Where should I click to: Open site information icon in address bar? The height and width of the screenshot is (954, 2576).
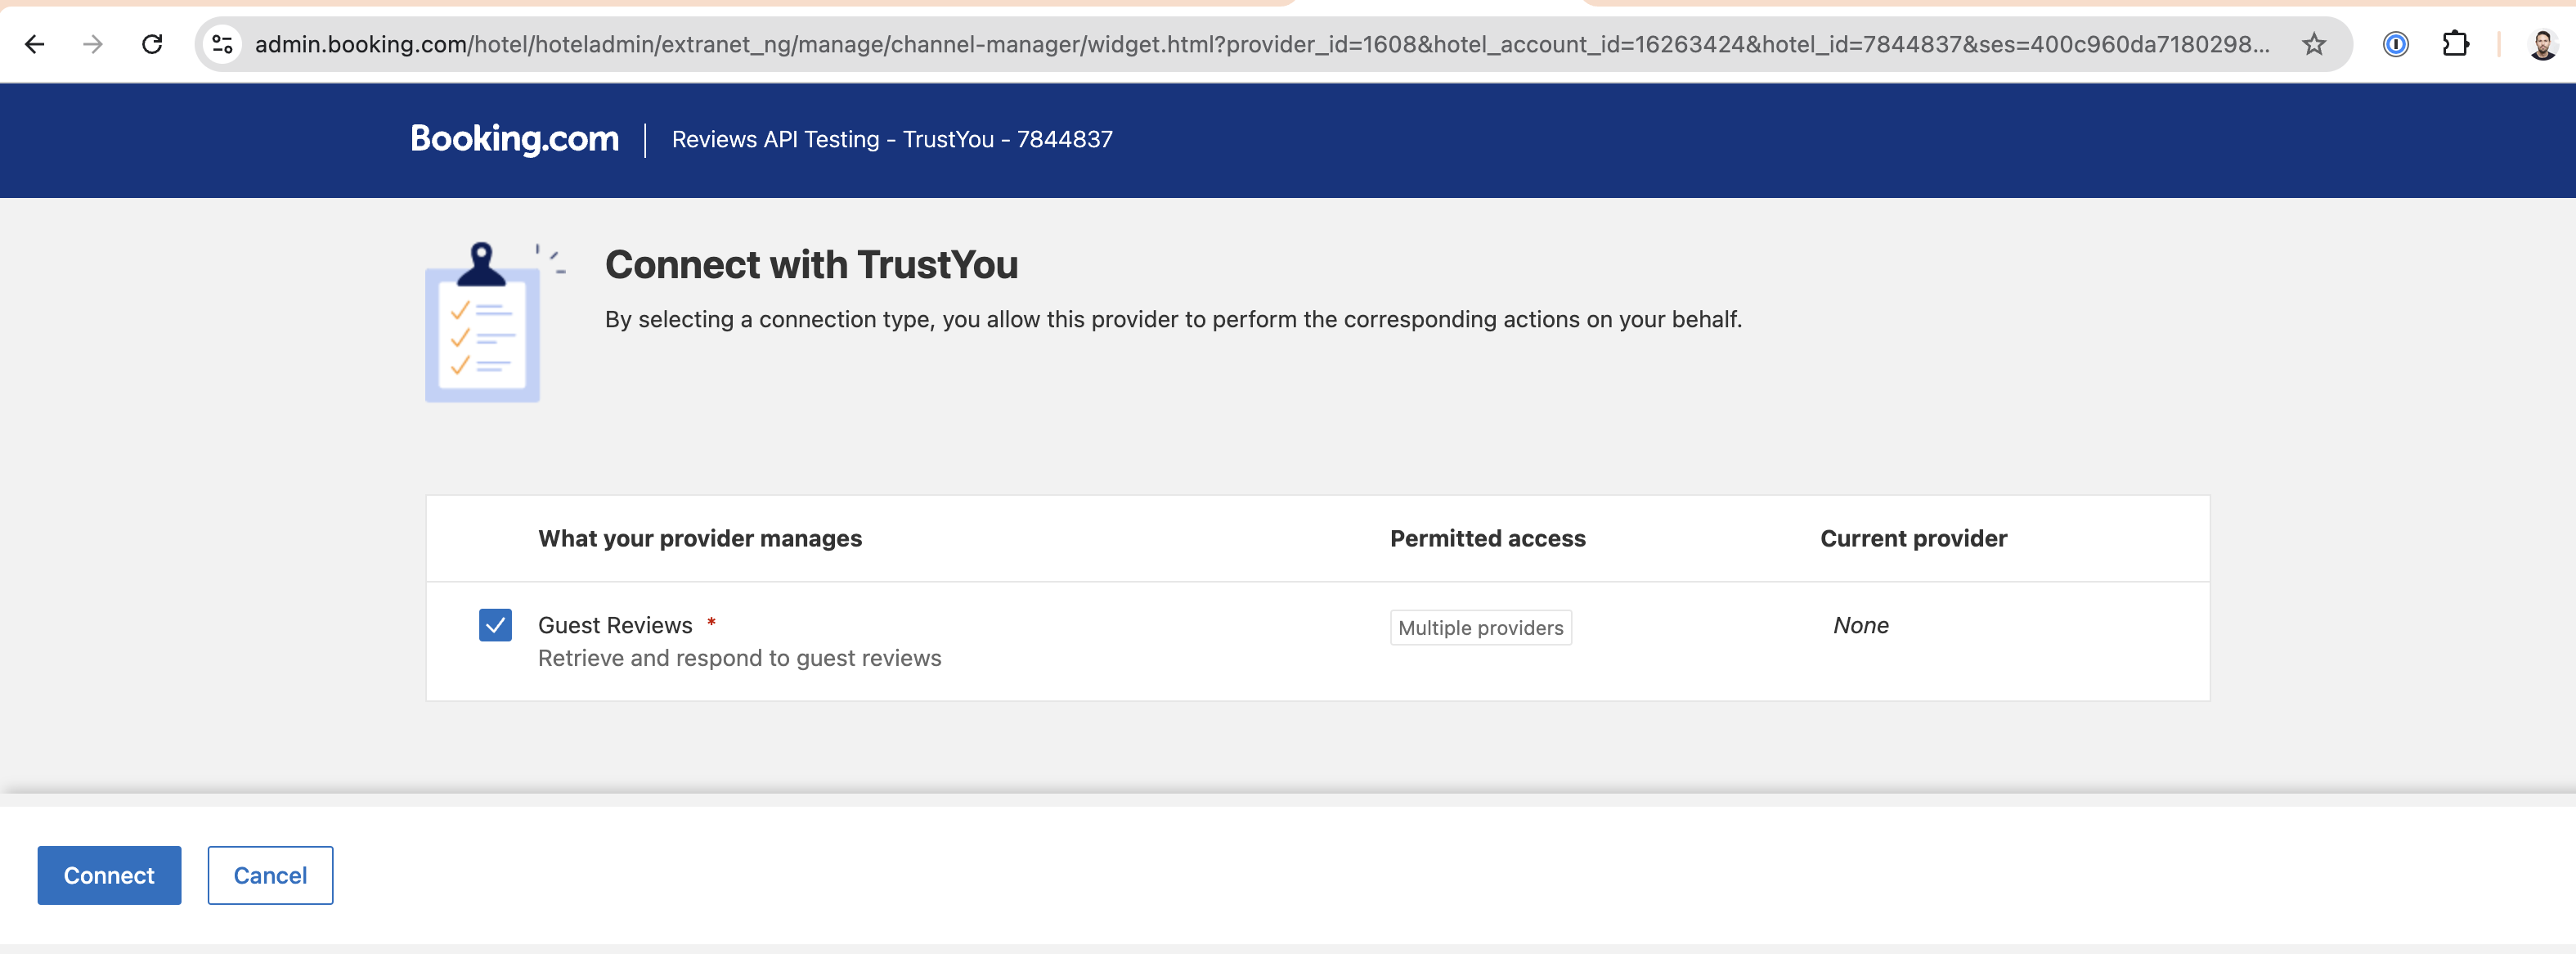[x=222, y=44]
